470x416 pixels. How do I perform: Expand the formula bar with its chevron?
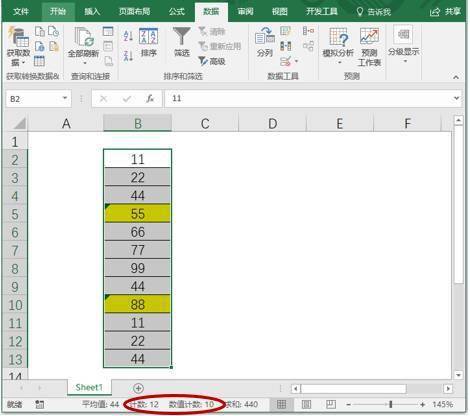coord(456,98)
